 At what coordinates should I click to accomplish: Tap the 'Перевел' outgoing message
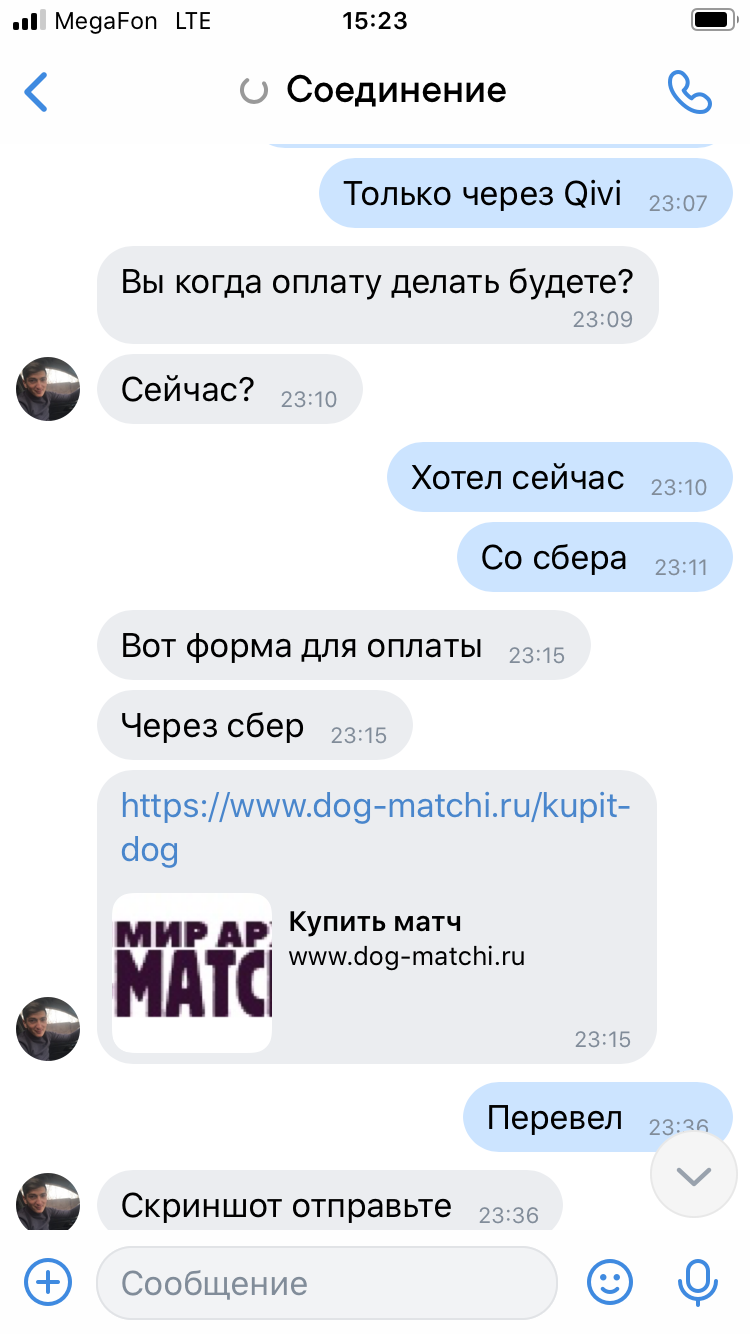point(598,1117)
